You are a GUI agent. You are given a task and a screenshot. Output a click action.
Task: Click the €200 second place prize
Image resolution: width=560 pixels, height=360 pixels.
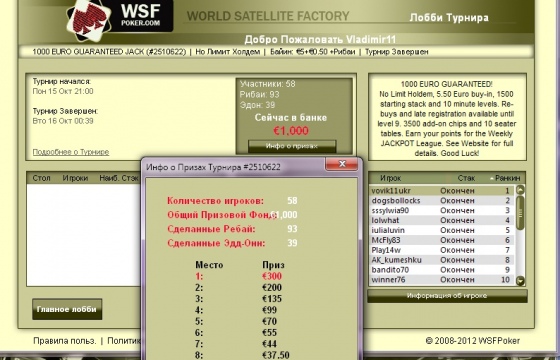pyautogui.click(x=272, y=288)
